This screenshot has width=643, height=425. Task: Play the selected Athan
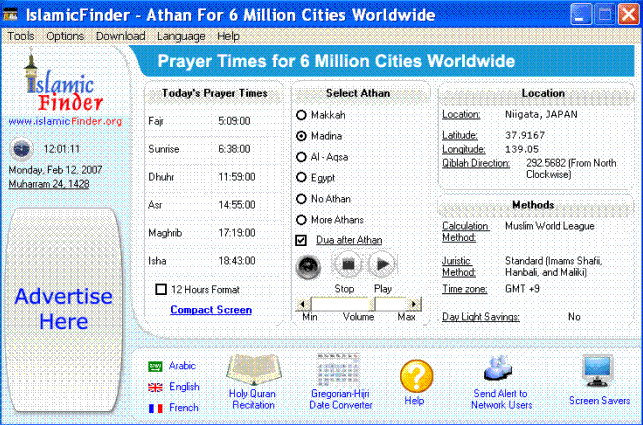click(382, 264)
